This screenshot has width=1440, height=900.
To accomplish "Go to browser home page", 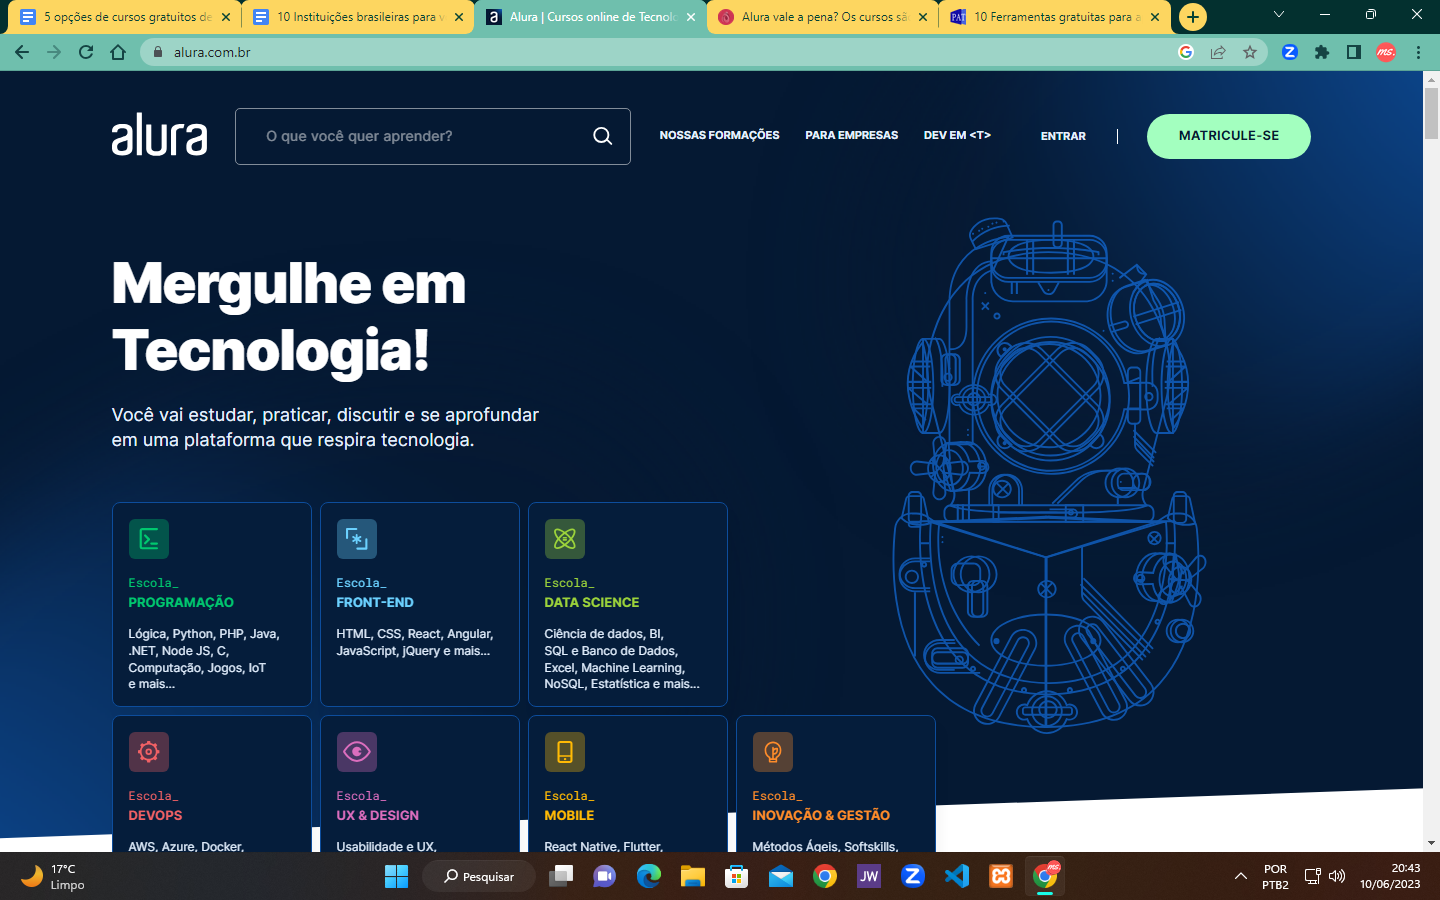I will 118,52.
